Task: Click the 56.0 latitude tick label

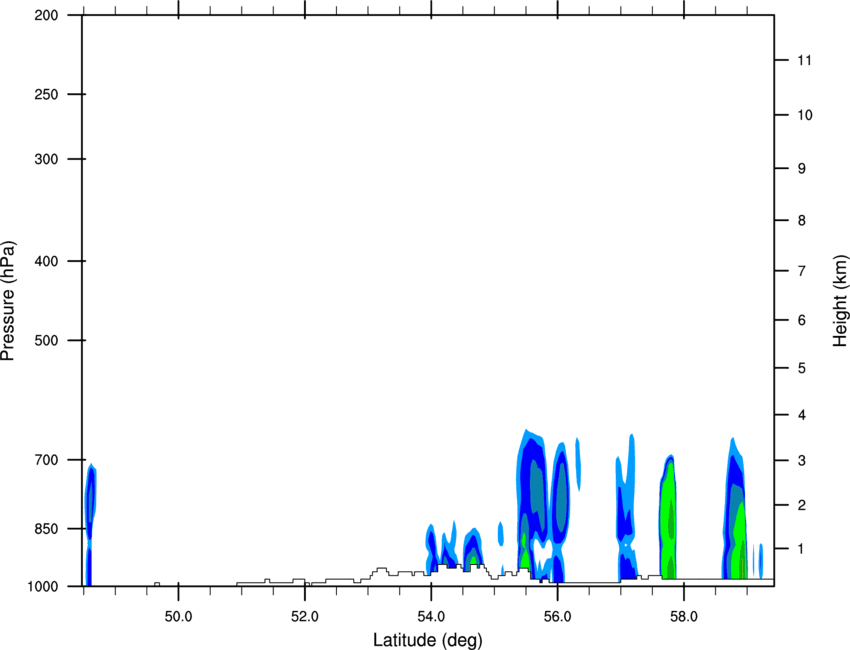Action: coord(557,617)
